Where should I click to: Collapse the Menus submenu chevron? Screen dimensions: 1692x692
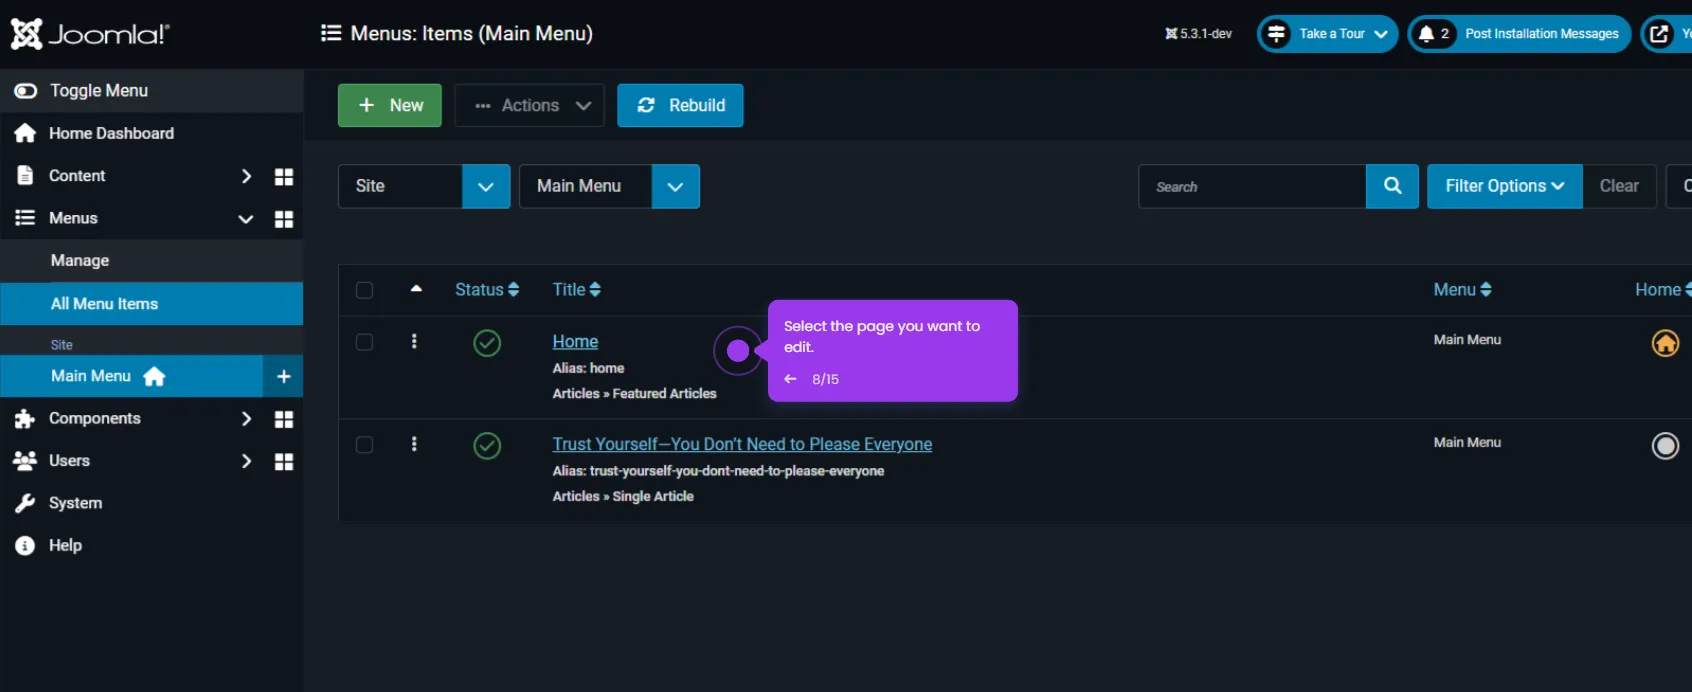pos(246,218)
